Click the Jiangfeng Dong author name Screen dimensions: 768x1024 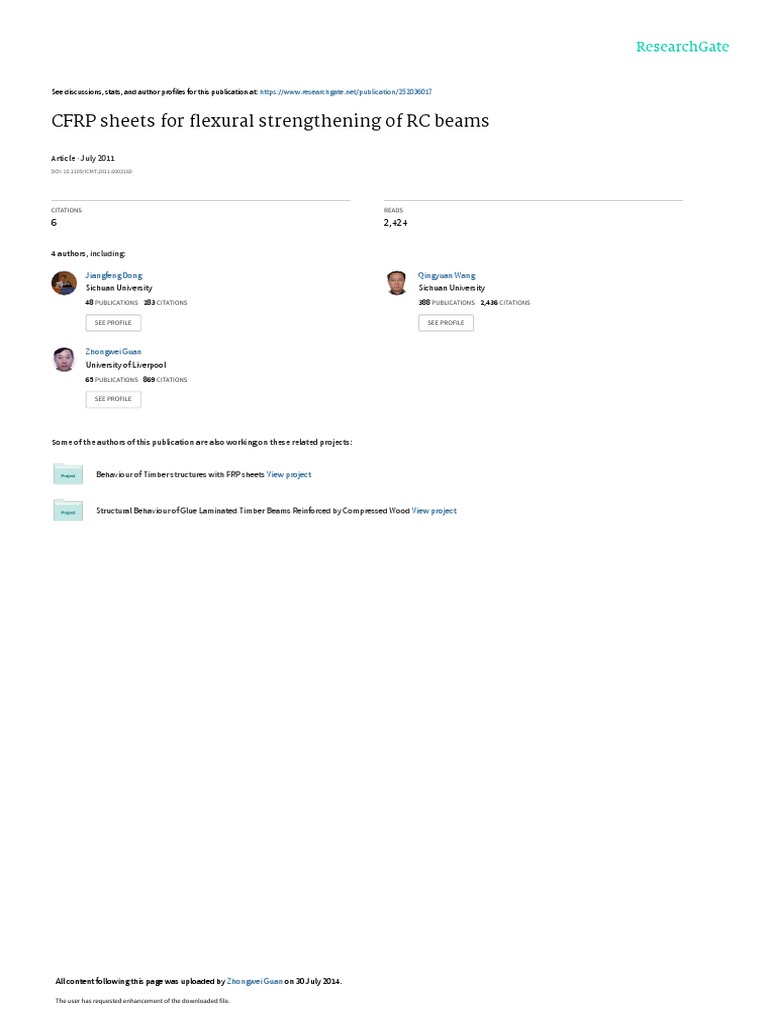pos(114,276)
